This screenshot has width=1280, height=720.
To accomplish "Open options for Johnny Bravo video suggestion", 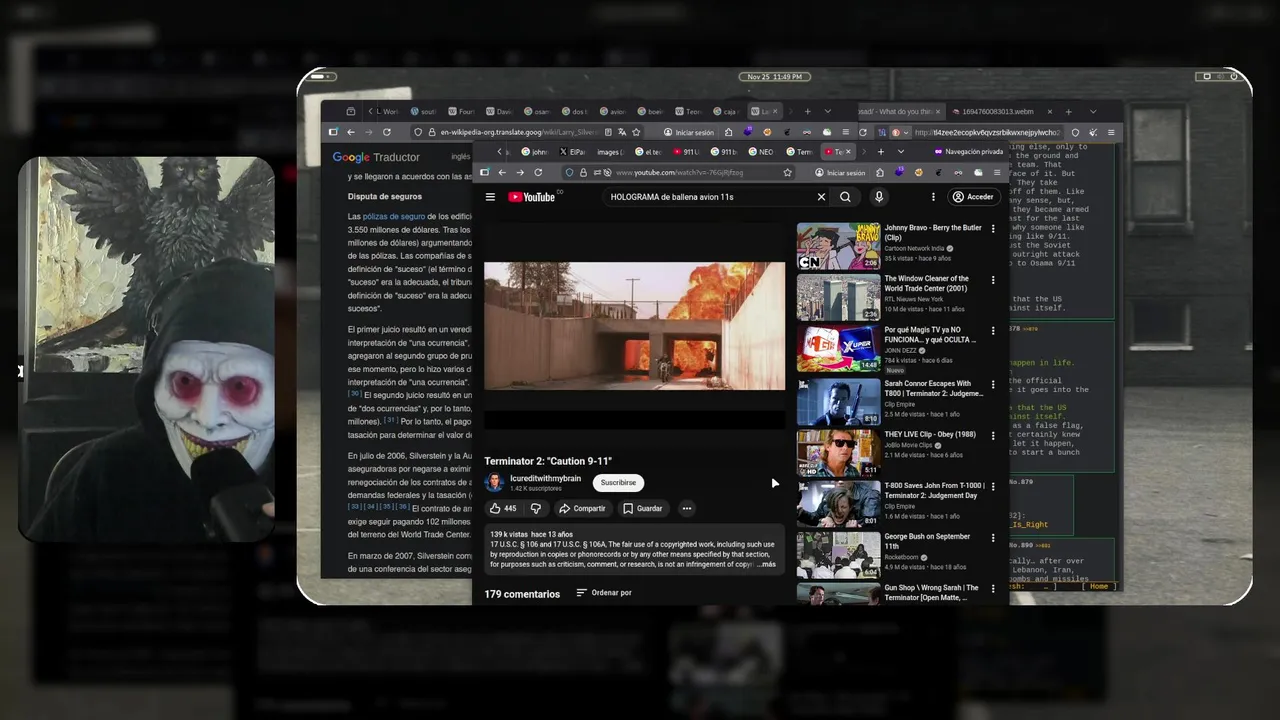I will pyautogui.click(x=993, y=229).
